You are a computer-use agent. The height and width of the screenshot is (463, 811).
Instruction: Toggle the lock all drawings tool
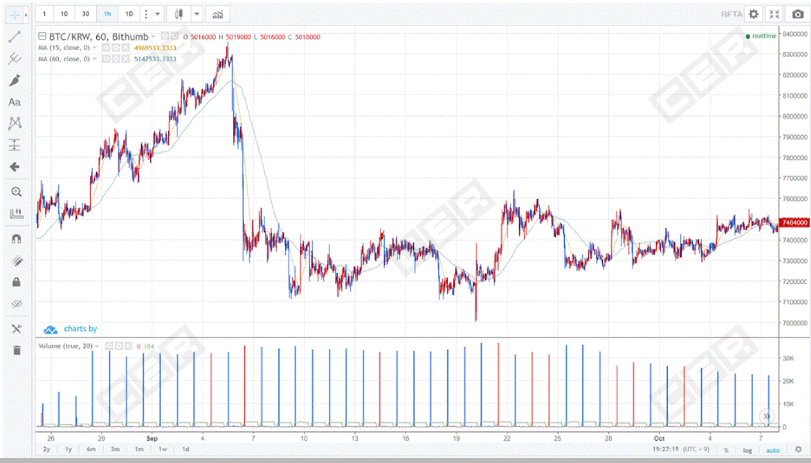(x=15, y=282)
